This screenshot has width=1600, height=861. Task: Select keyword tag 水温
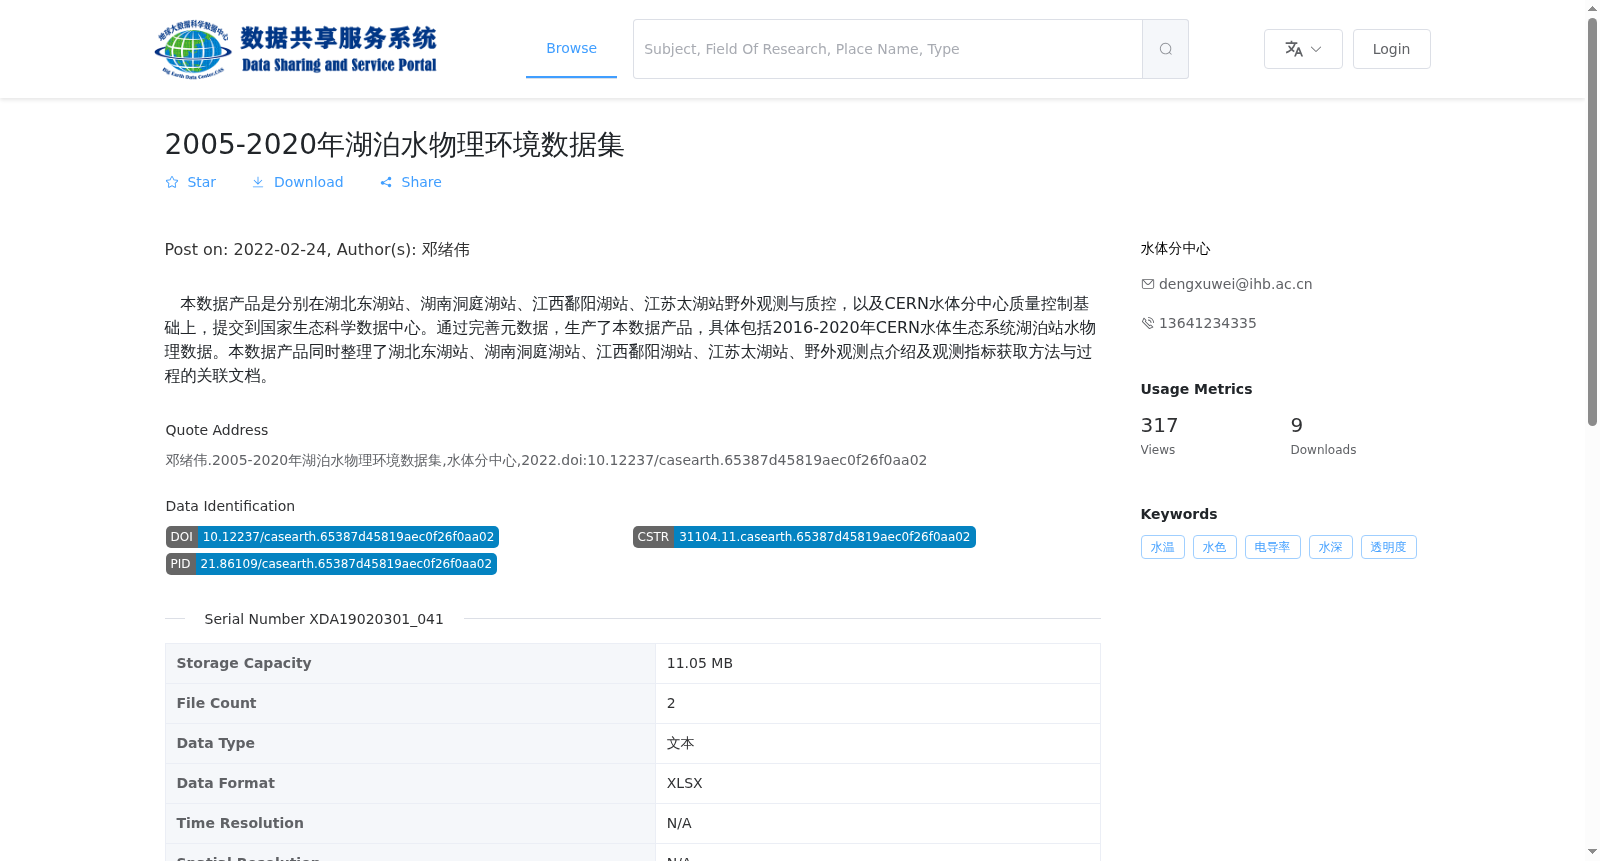tap(1163, 547)
